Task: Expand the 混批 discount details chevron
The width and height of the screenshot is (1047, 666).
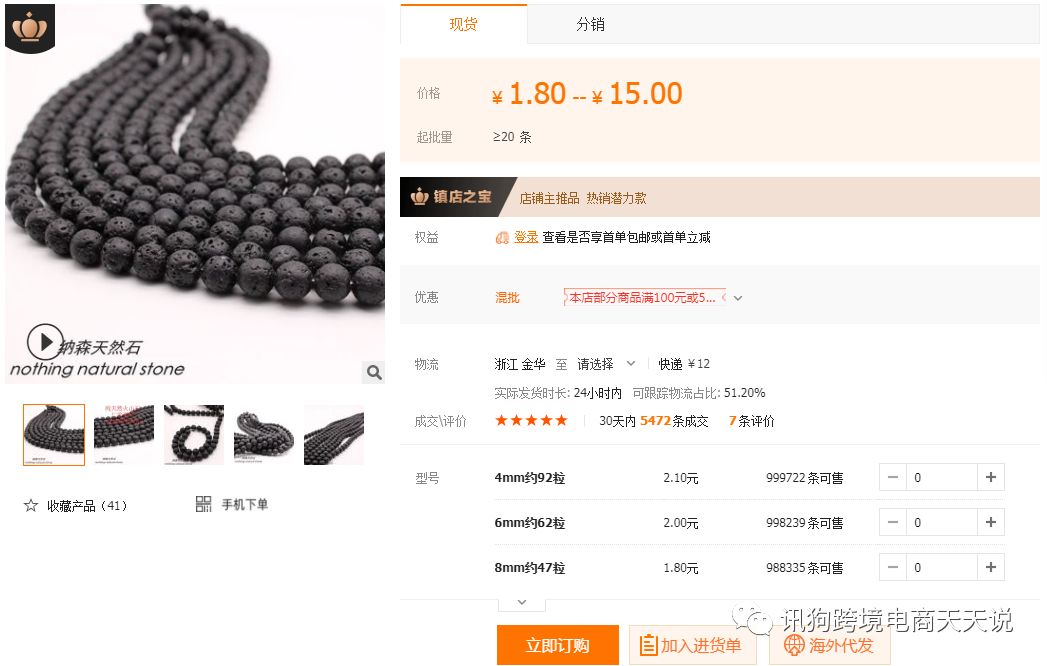Action: pos(738,298)
